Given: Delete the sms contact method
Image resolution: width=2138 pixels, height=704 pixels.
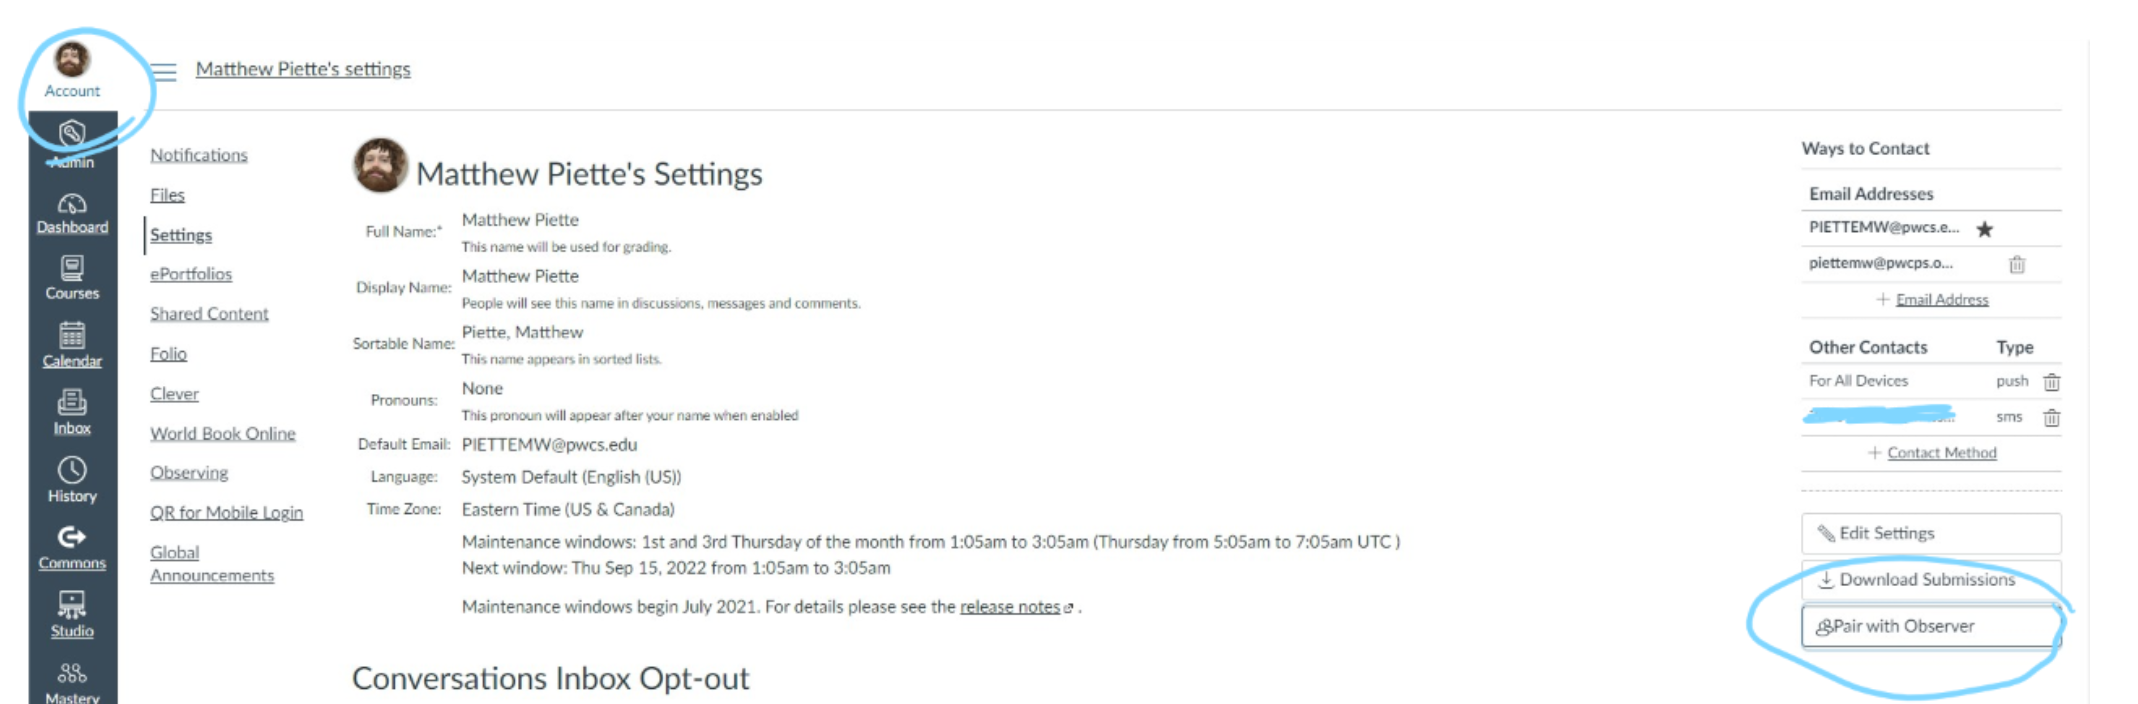Looking at the screenshot, I should [2051, 417].
